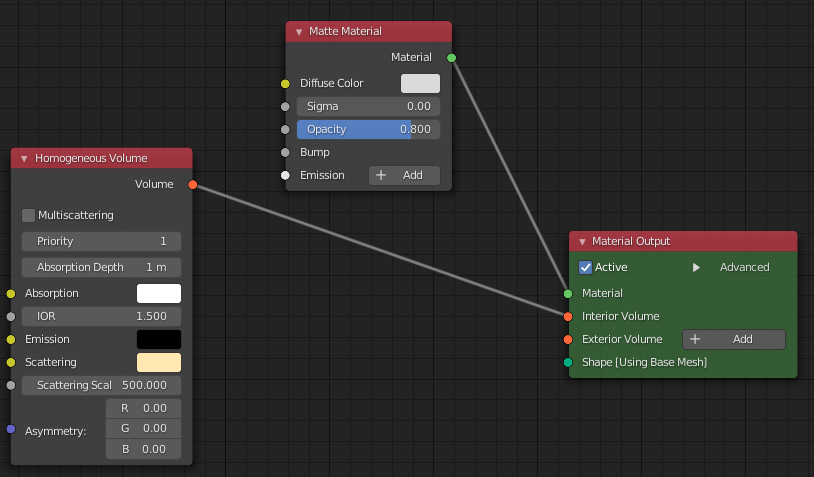The height and width of the screenshot is (477, 814).
Task: Adjust the Opacity slider
Action: (368, 129)
